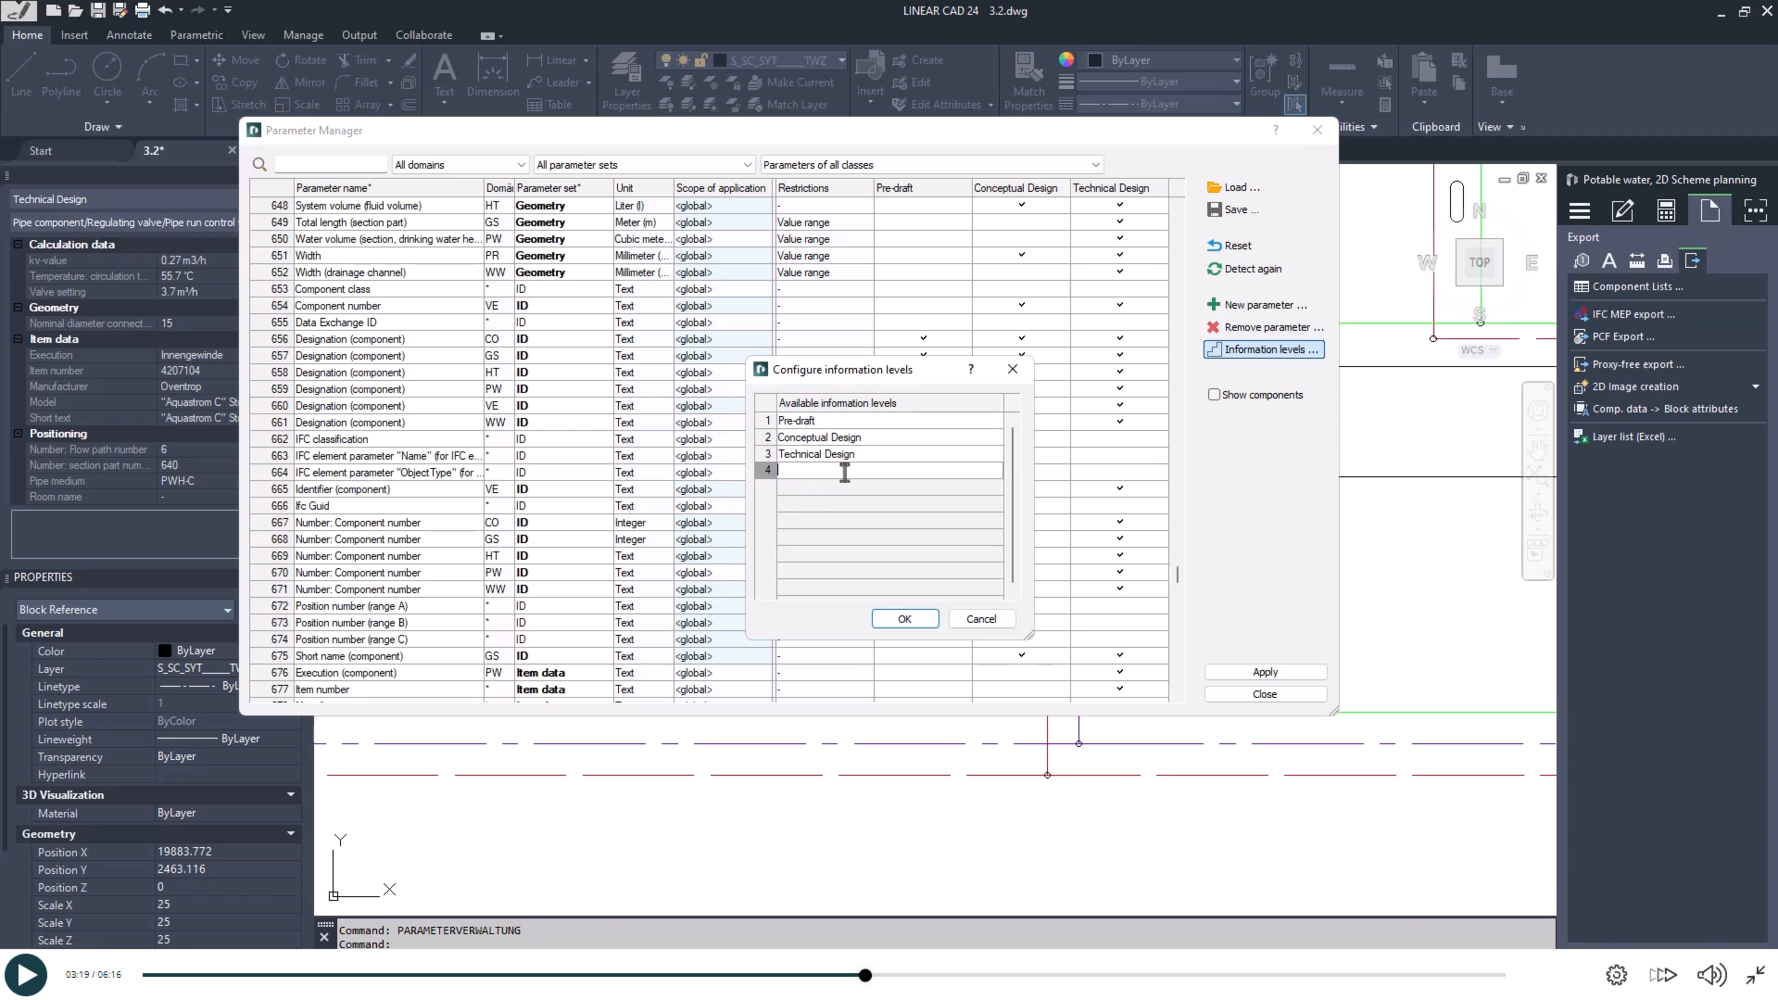
Task: Select the Circle tool
Action: pyautogui.click(x=107, y=76)
